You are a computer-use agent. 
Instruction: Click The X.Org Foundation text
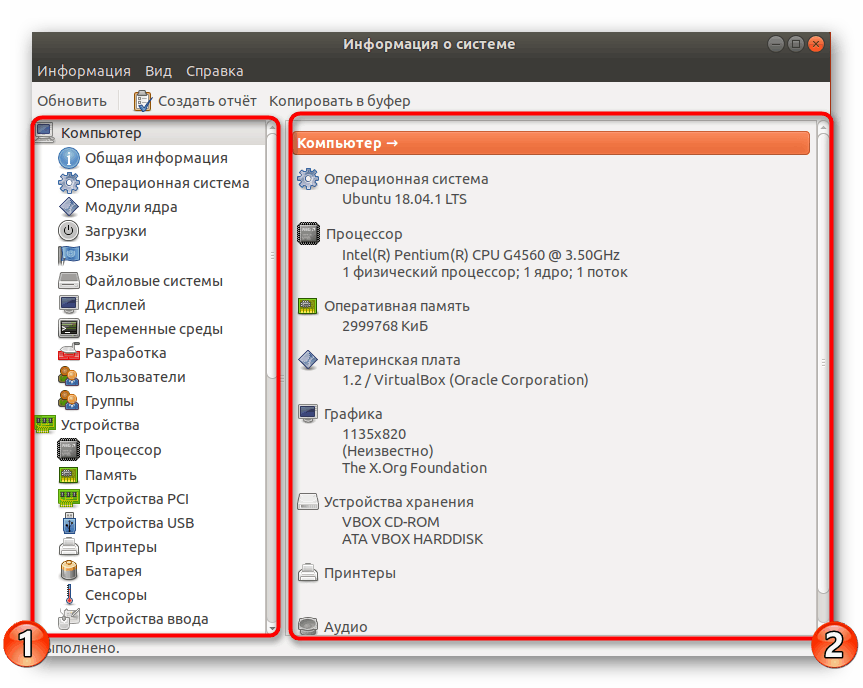coord(414,468)
